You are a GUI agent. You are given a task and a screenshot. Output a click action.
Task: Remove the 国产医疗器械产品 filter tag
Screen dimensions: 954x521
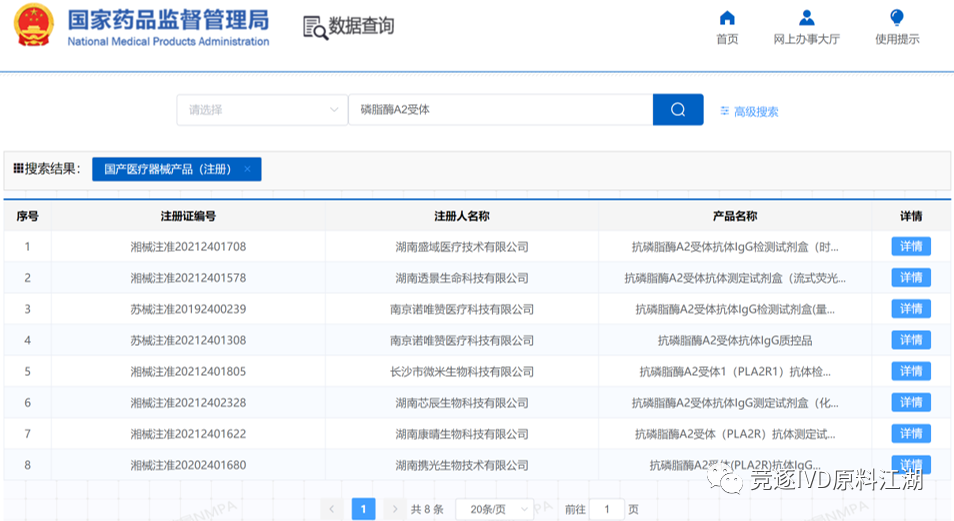coord(247,169)
